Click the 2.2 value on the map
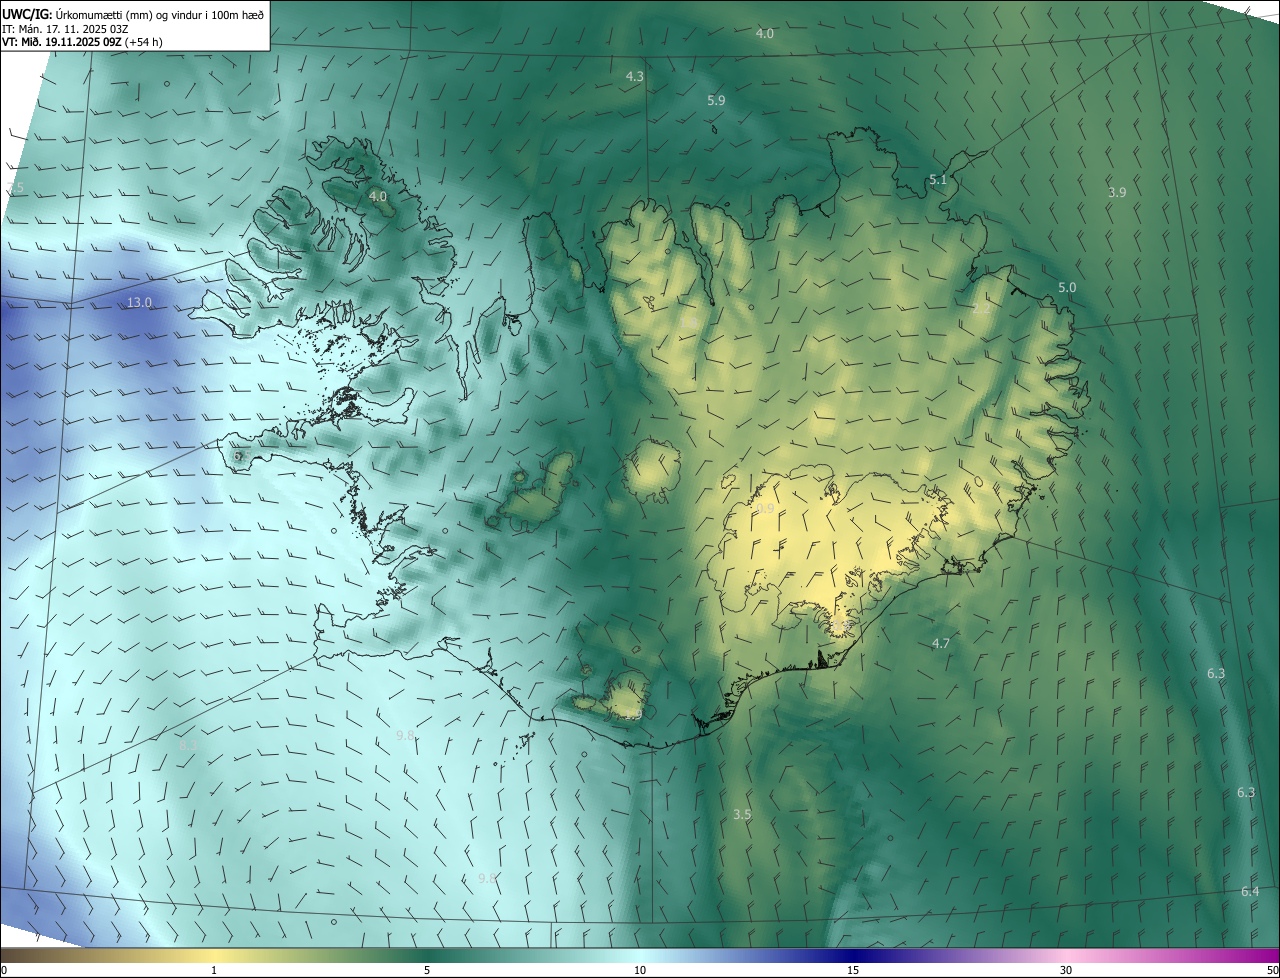1280x978 pixels. point(981,309)
